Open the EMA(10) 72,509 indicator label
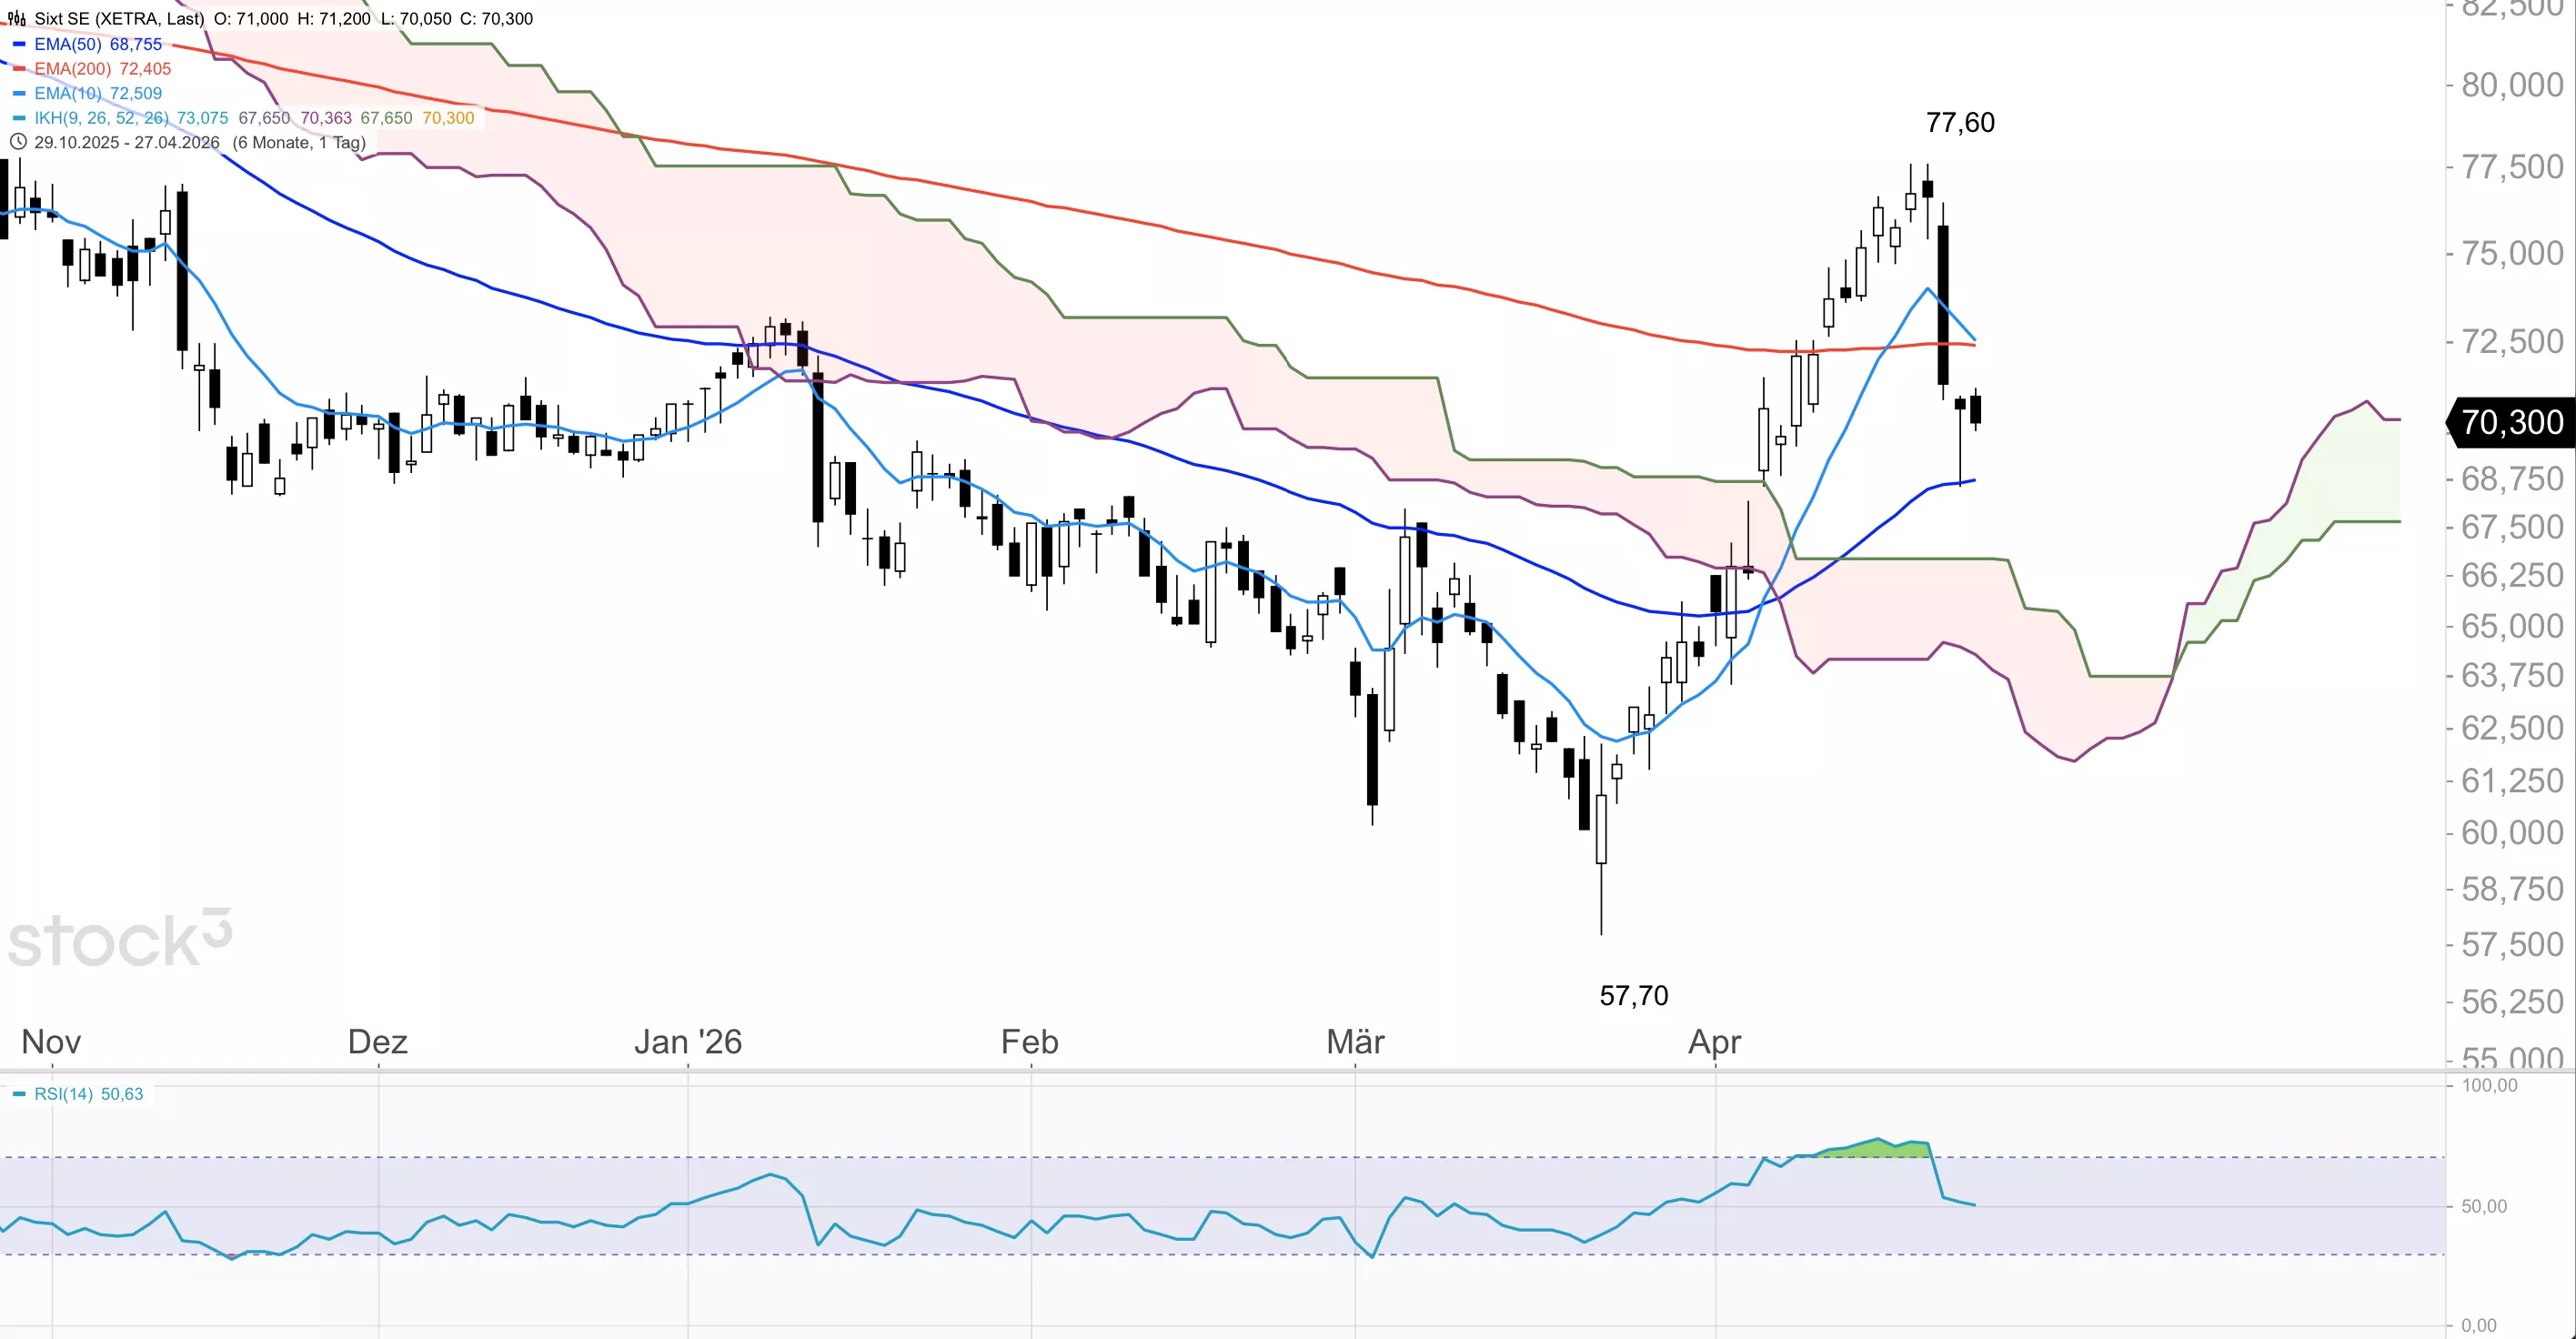Screen dimensions: 2576x1339 pyautogui.click(x=98, y=93)
